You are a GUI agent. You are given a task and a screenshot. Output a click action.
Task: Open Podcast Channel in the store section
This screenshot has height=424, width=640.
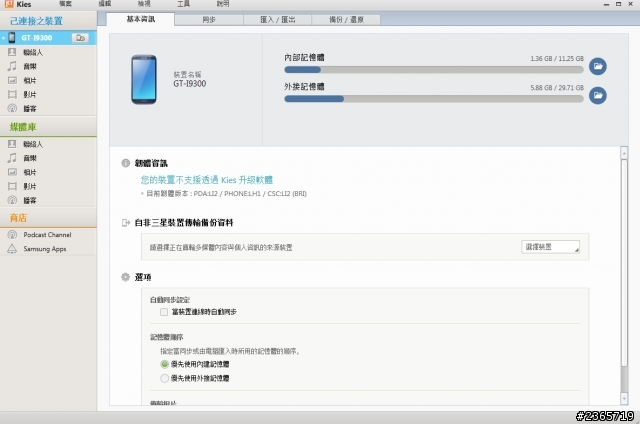click(47, 235)
